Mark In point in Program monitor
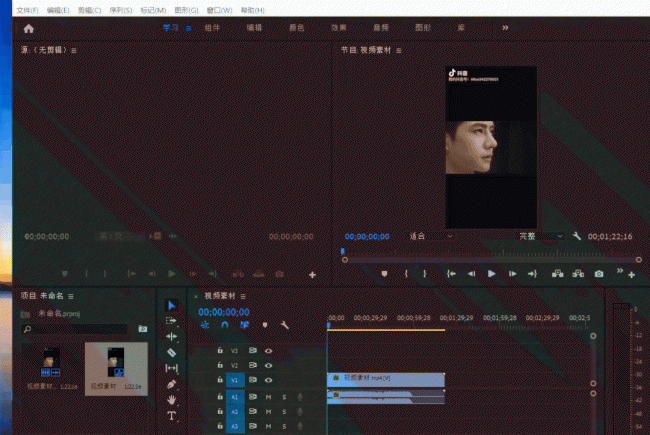Viewport: 650px width, 435px height. (x=406, y=274)
